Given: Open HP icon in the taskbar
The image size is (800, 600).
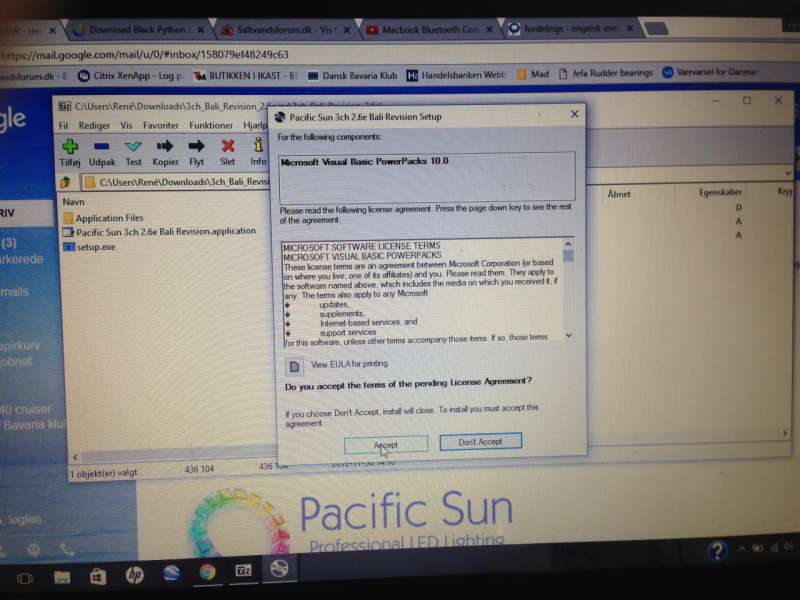Looking at the screenshot, I should [134, 574].
